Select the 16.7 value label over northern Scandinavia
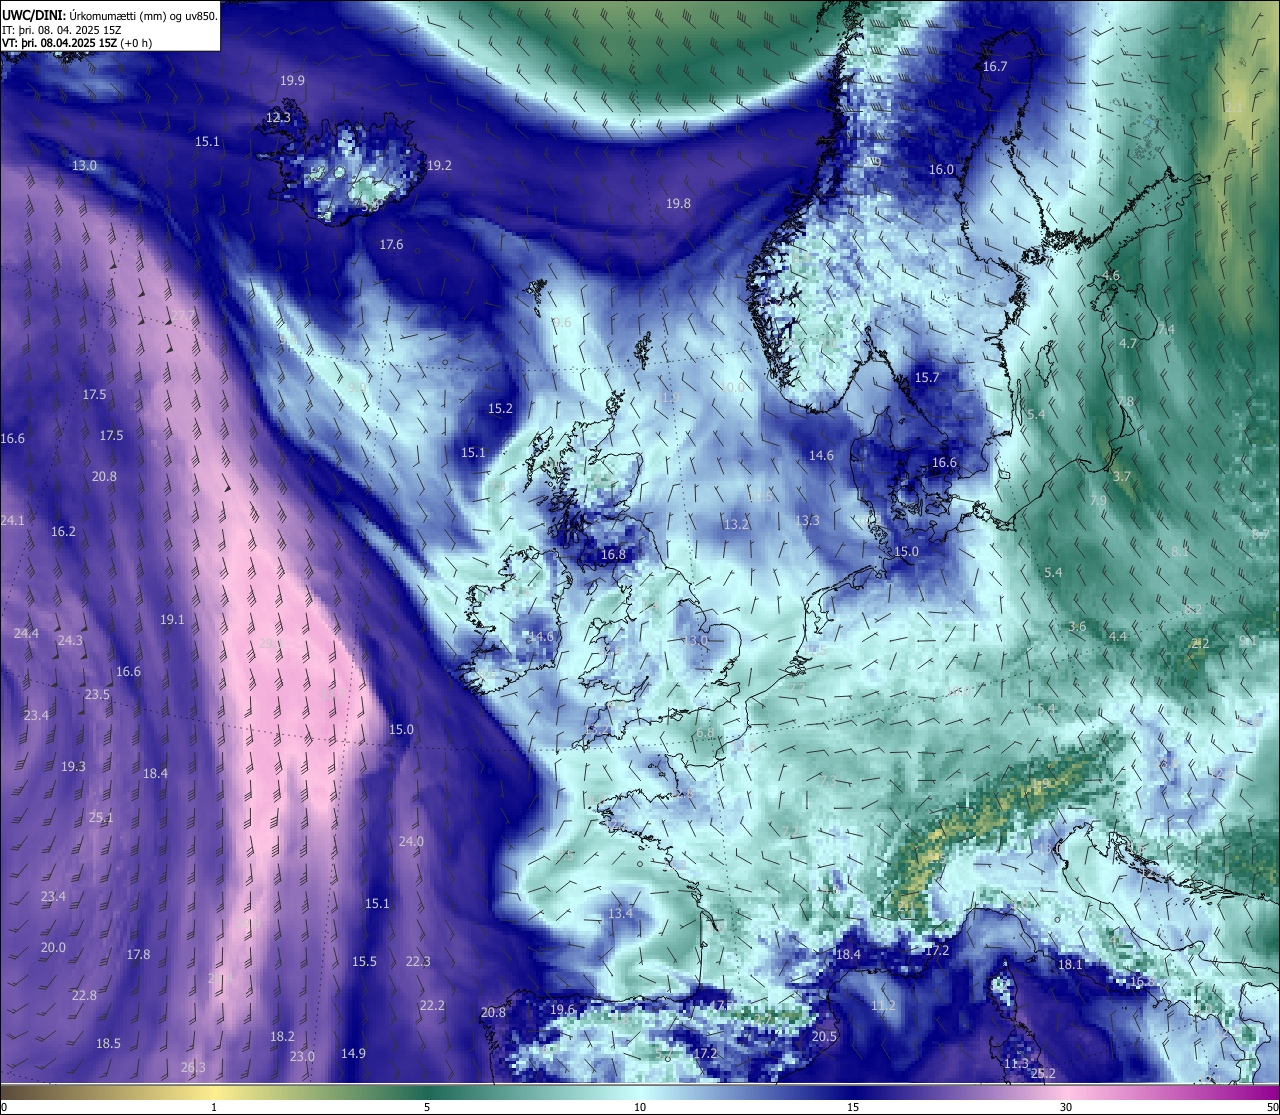Image resolution: width=1280 pixels, height=1115 pixels. 994,67
